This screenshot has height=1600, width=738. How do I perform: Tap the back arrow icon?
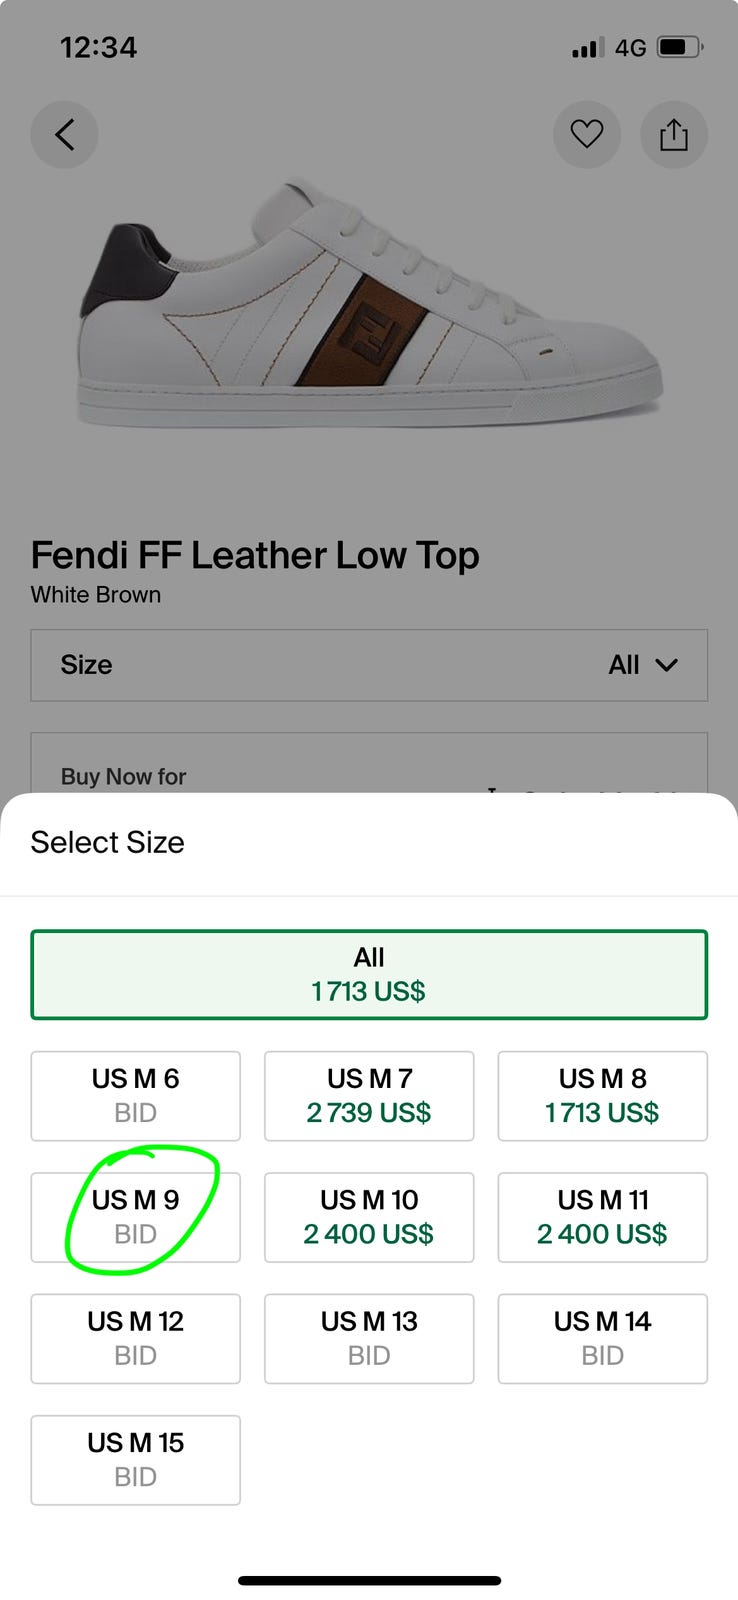click(x=64, y=134)
